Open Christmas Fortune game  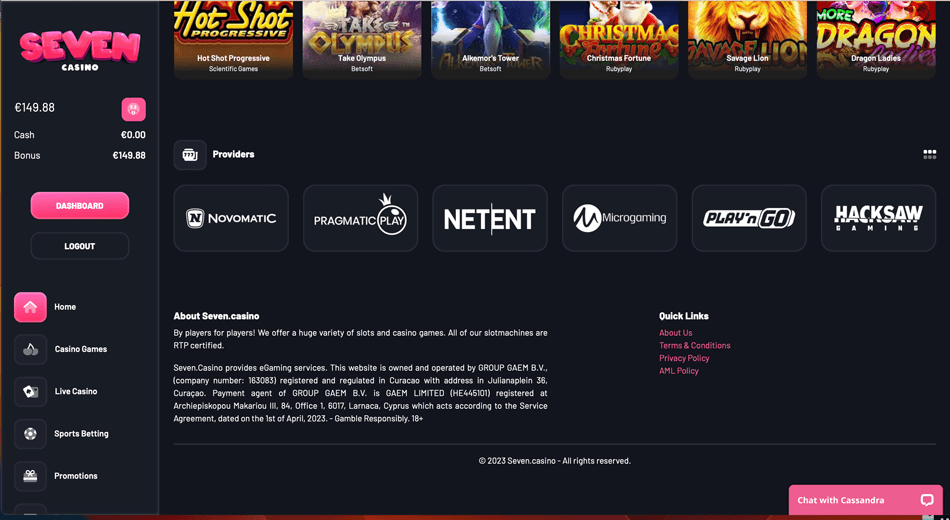click(x=619, y=39)
